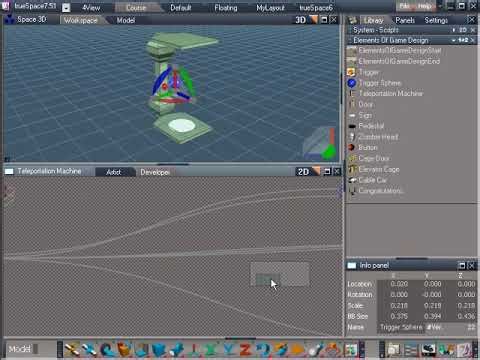Image resolution: width=480 pixels, height=360 pixels.
Task: Click the Space 3D view icon
Action: pos(10,19)
